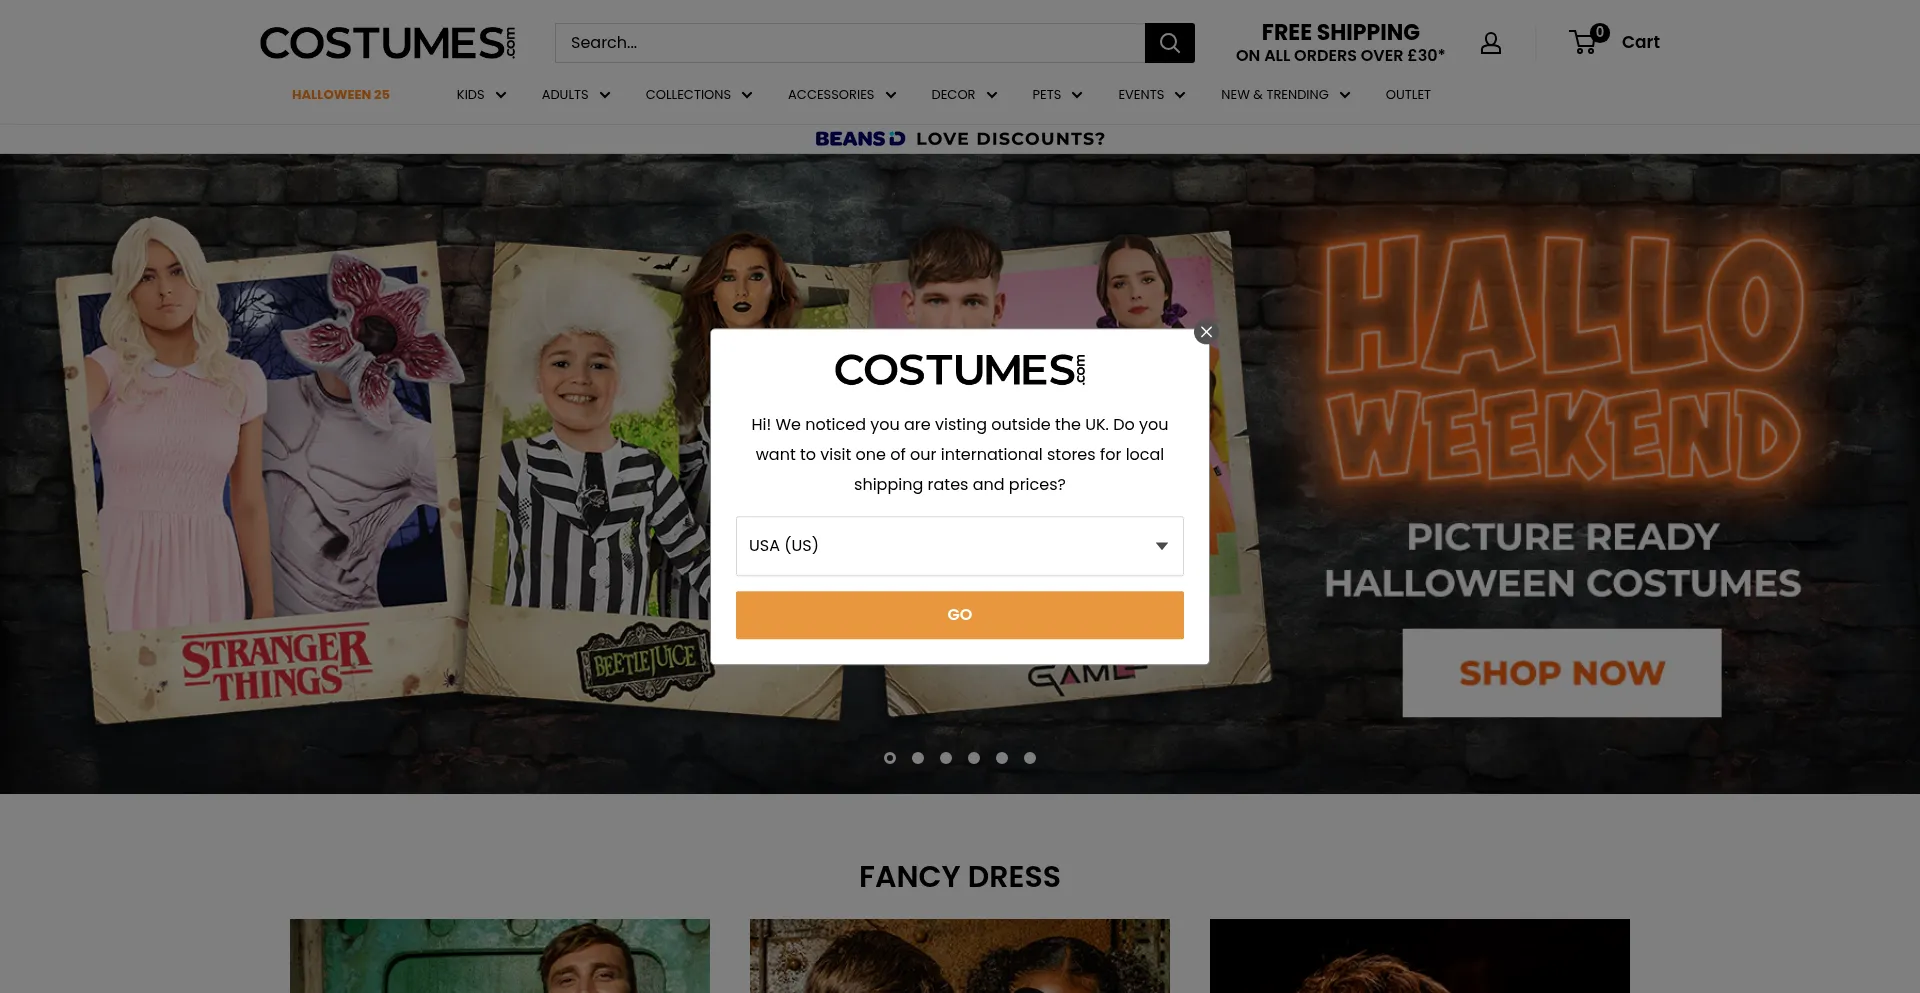
Task: Open the Outlet menu item
Action: 1407,95
